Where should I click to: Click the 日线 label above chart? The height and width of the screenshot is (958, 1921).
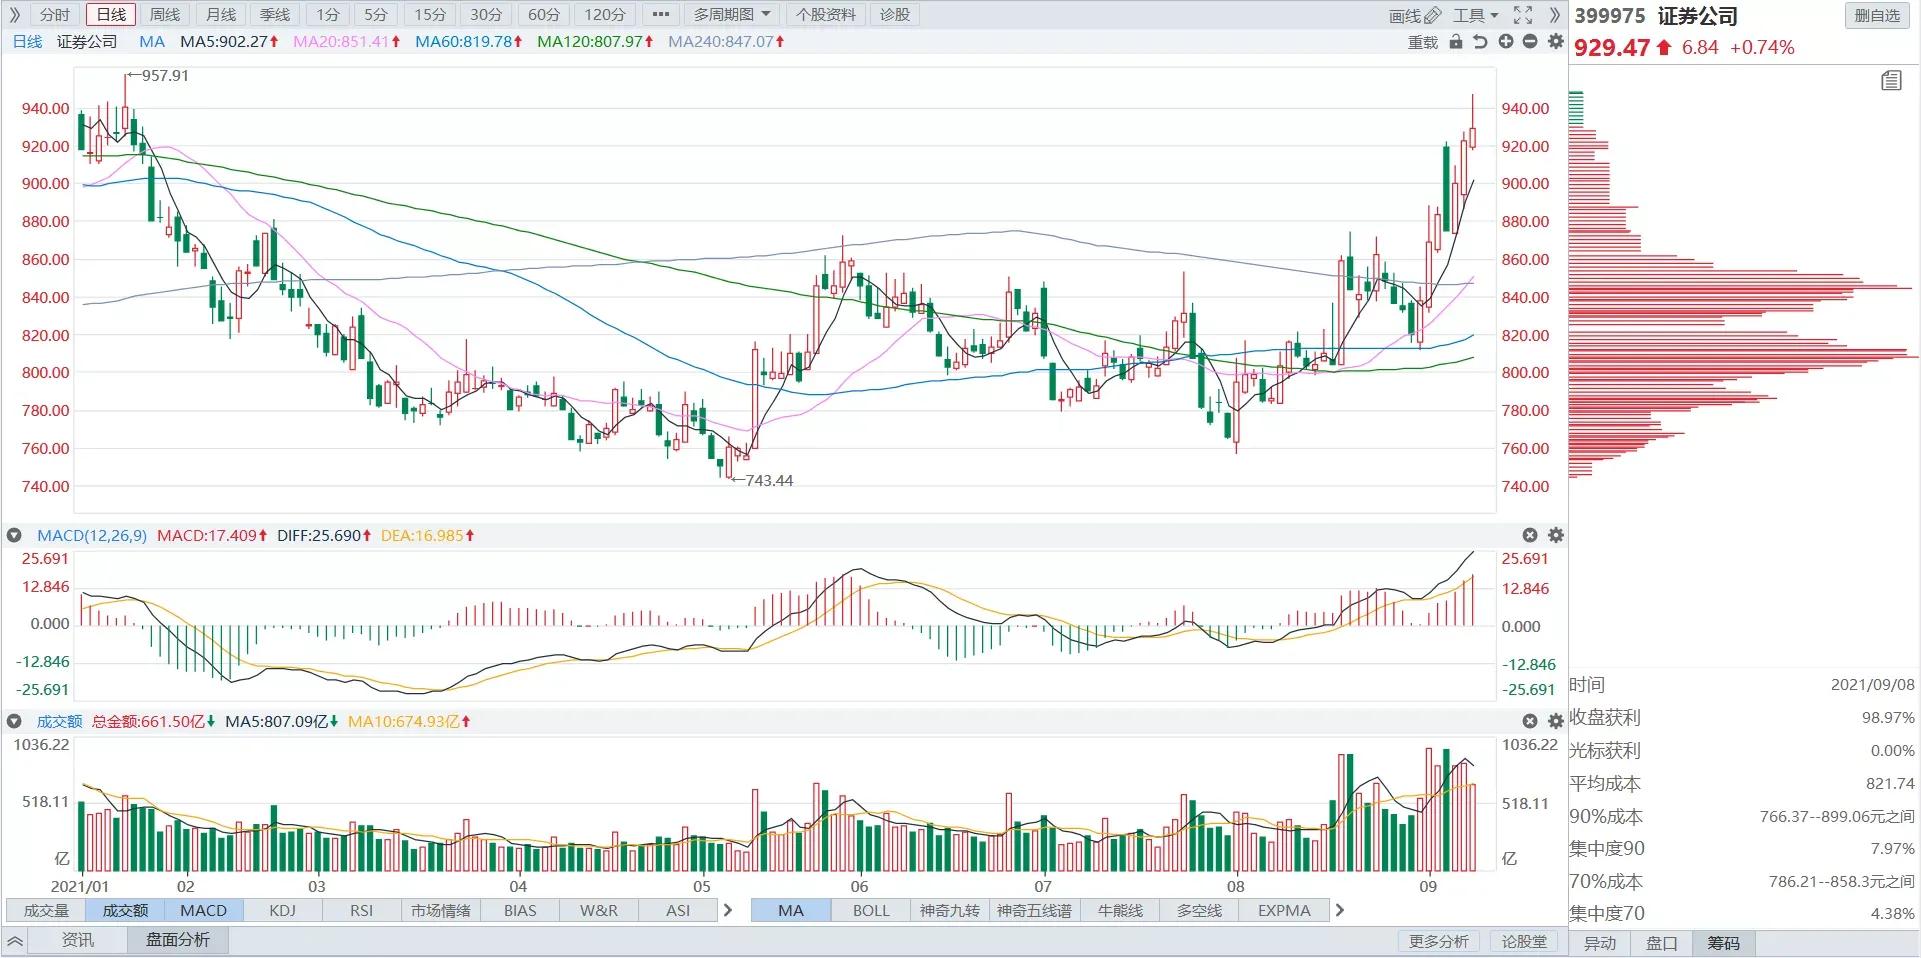coord(27,42)
